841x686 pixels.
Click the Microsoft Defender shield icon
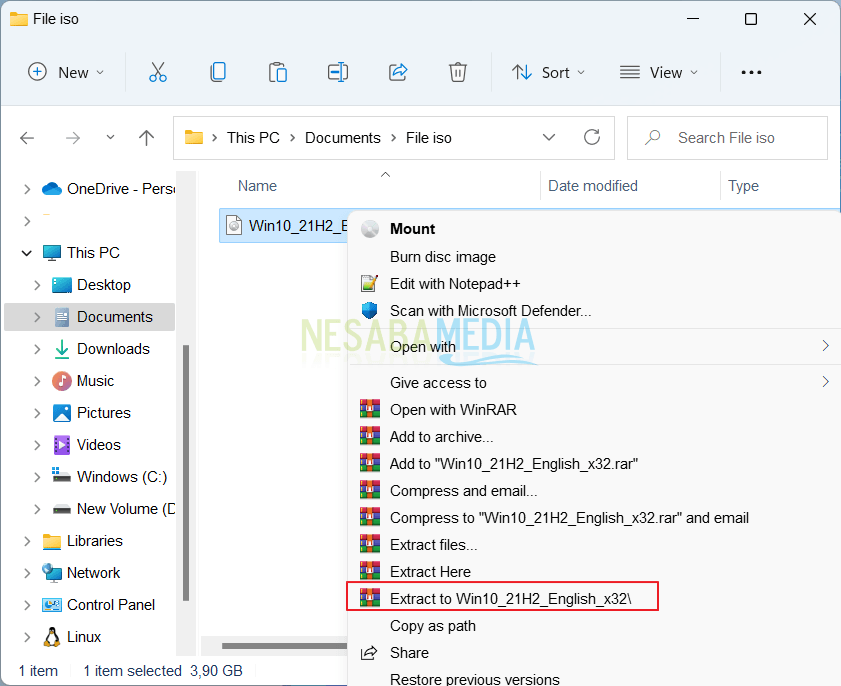370,311
